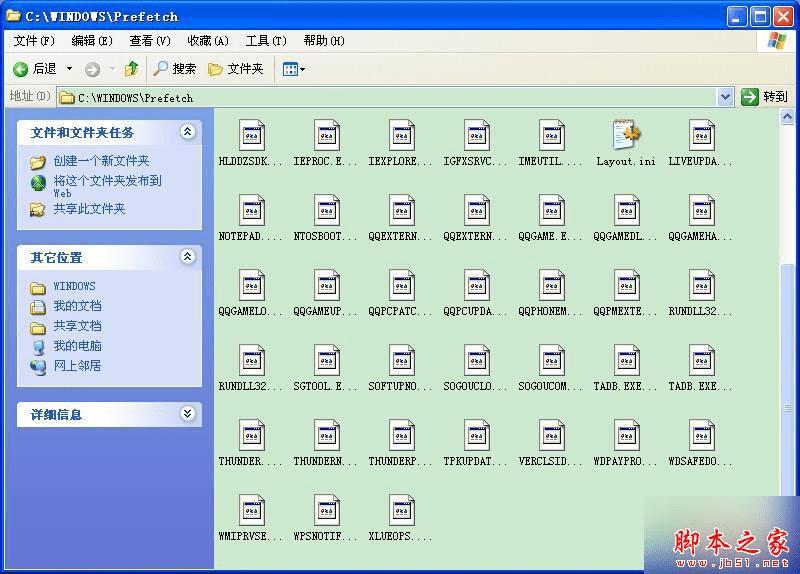Click 将这个文件夹发布到 Web link
Image resolution: width=800 pixels, height=574 pixels.
click(108, 186)
